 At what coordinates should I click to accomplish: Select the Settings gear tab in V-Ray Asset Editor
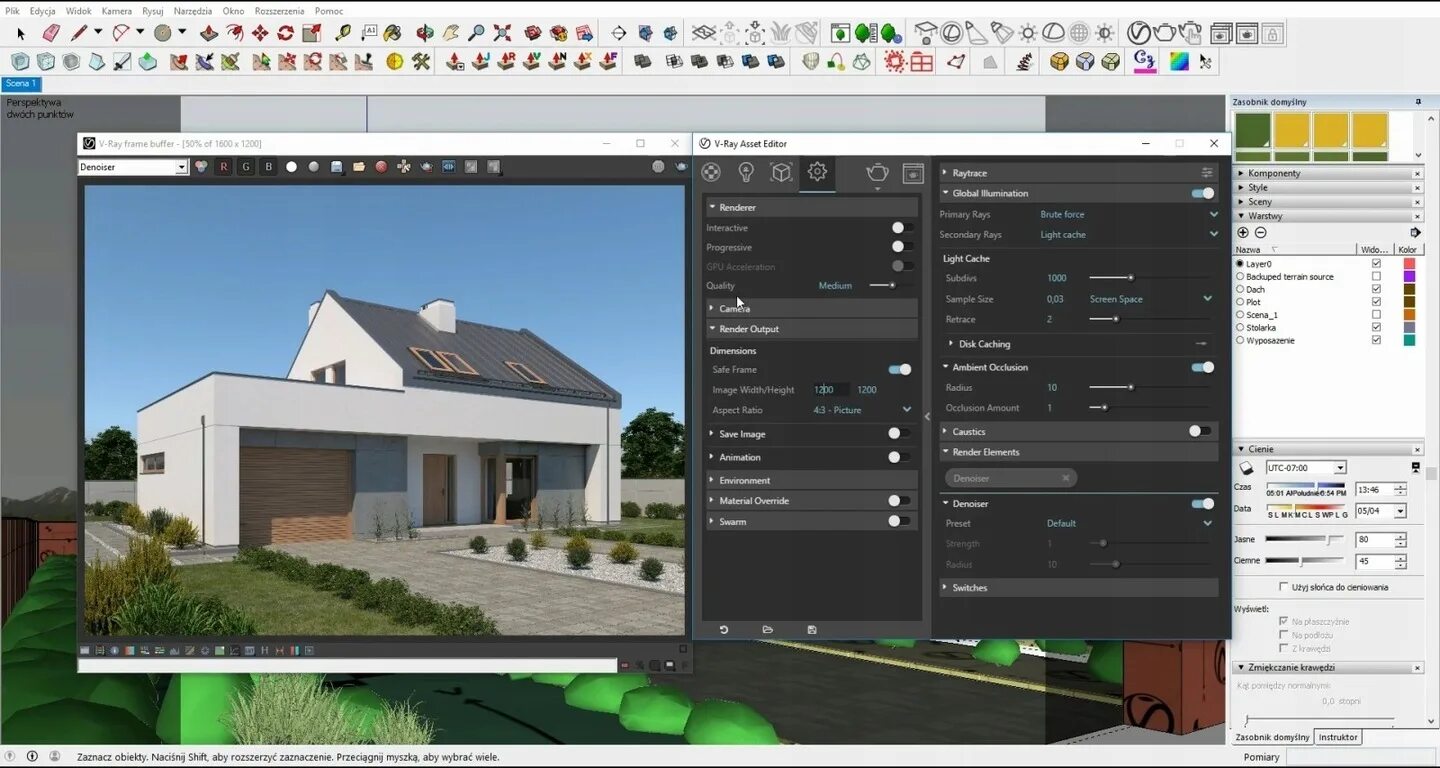tap(817, 172)
